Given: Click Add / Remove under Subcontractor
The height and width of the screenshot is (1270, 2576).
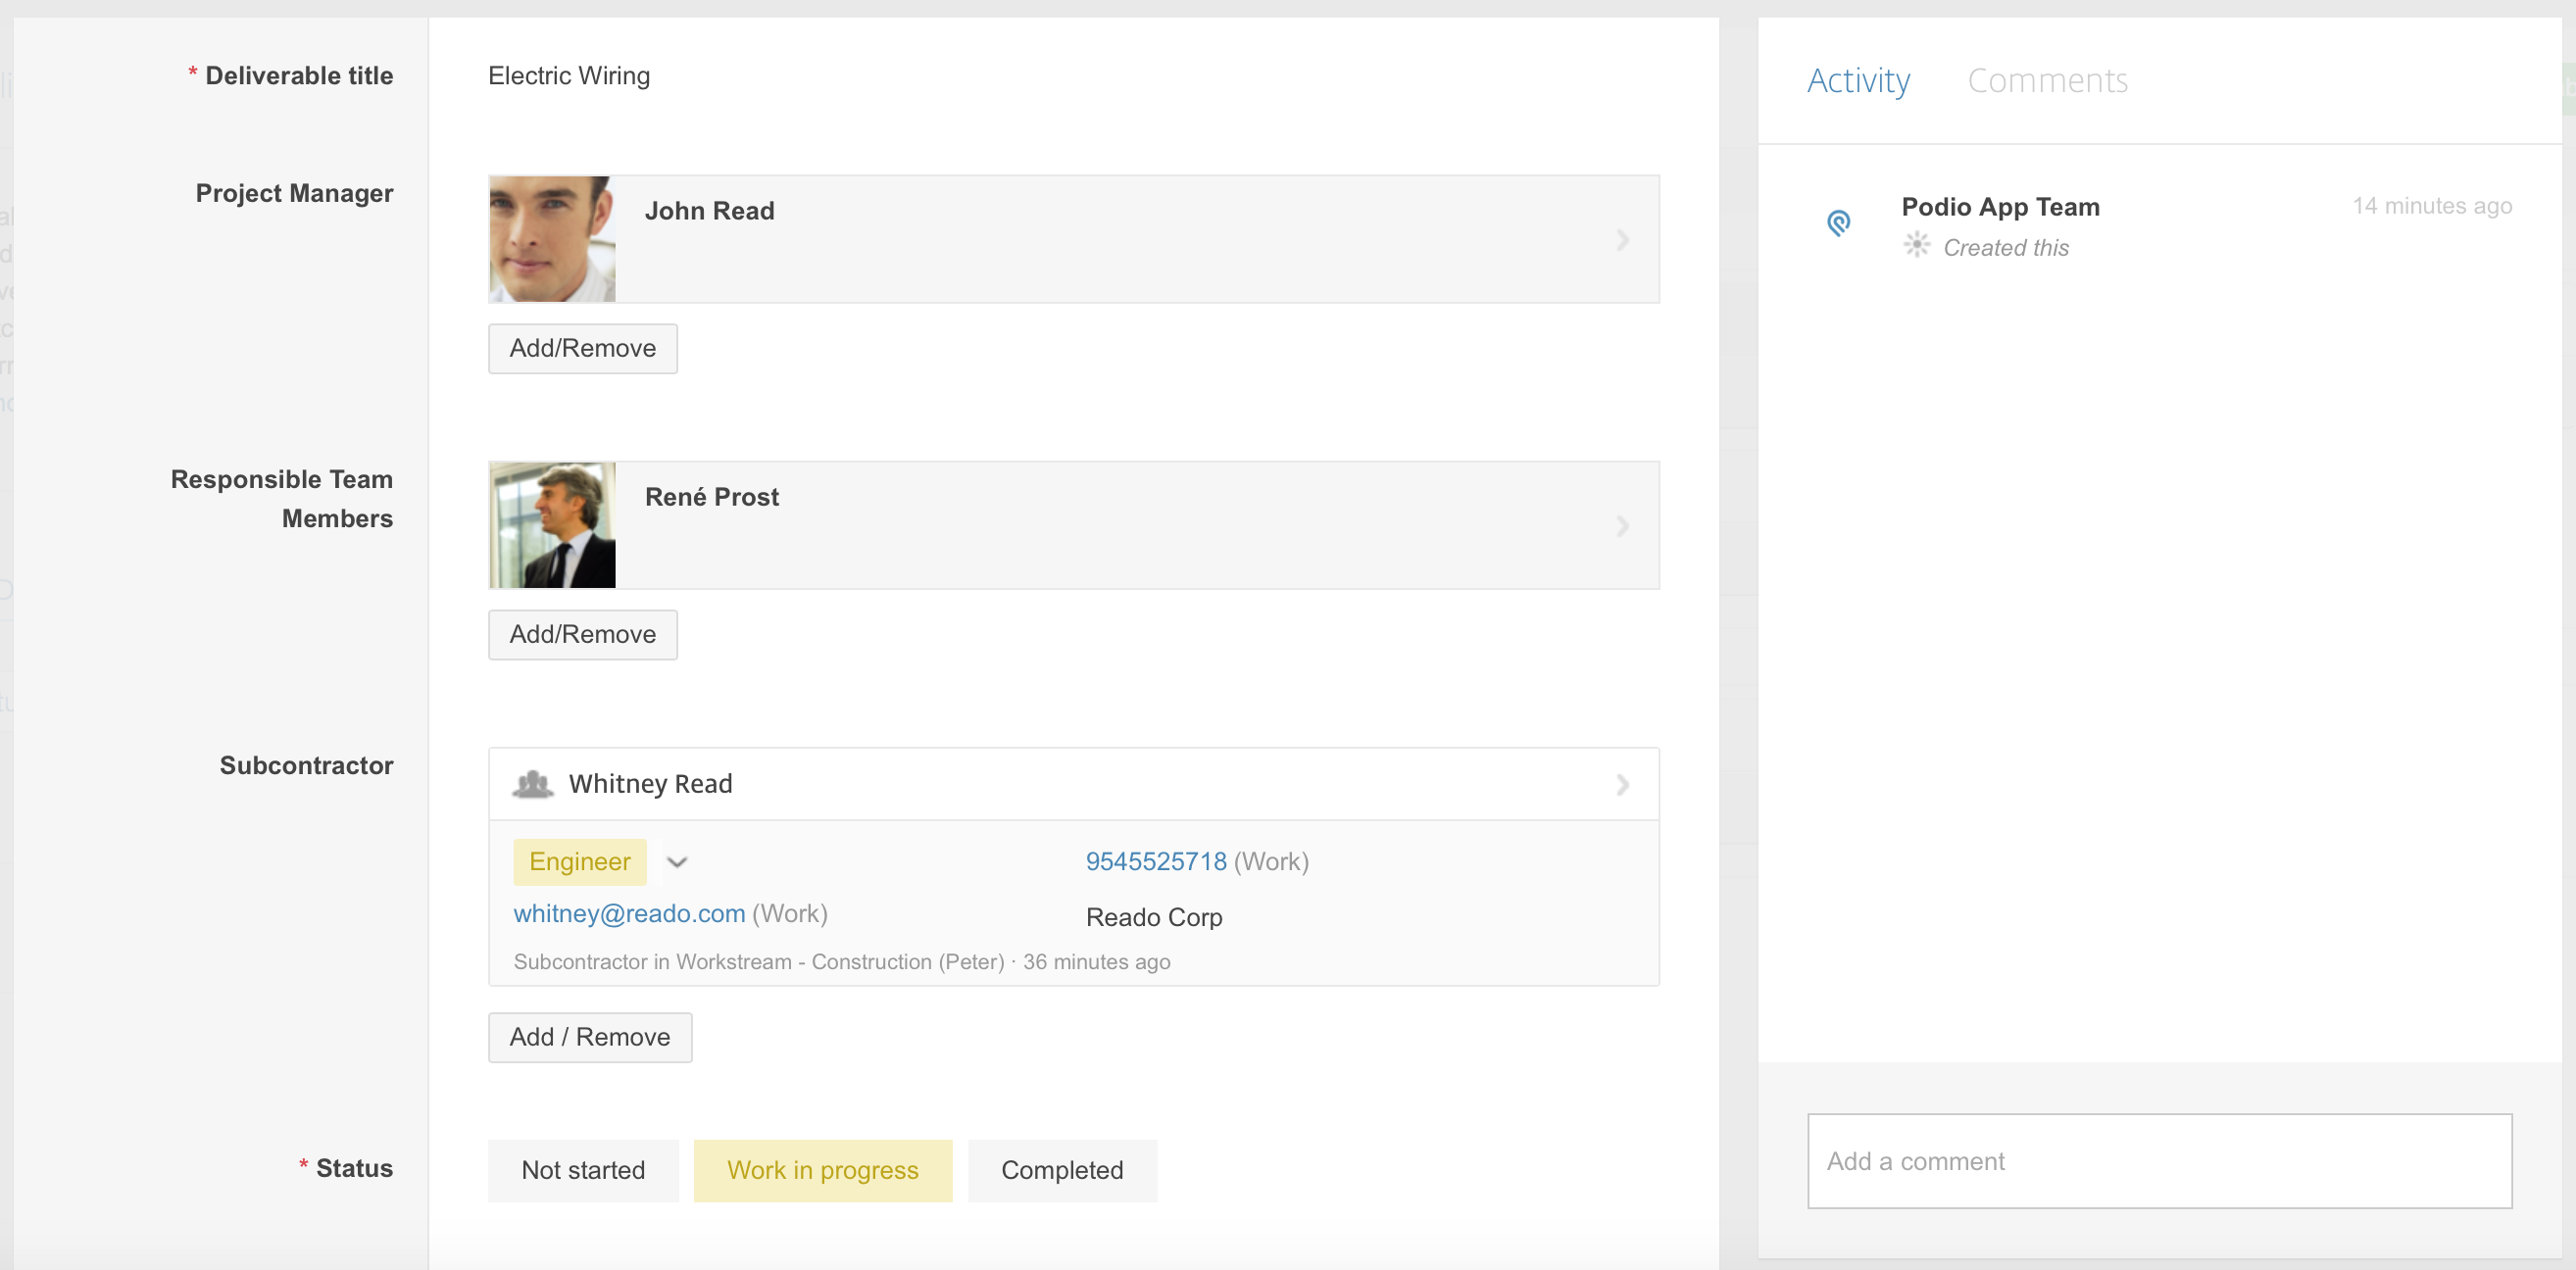Looking at the screenshot, I should coord(589,1037).
